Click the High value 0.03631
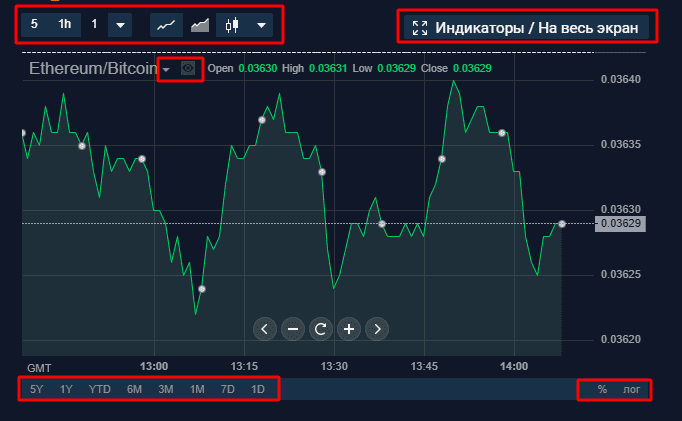 click(328, 68)
